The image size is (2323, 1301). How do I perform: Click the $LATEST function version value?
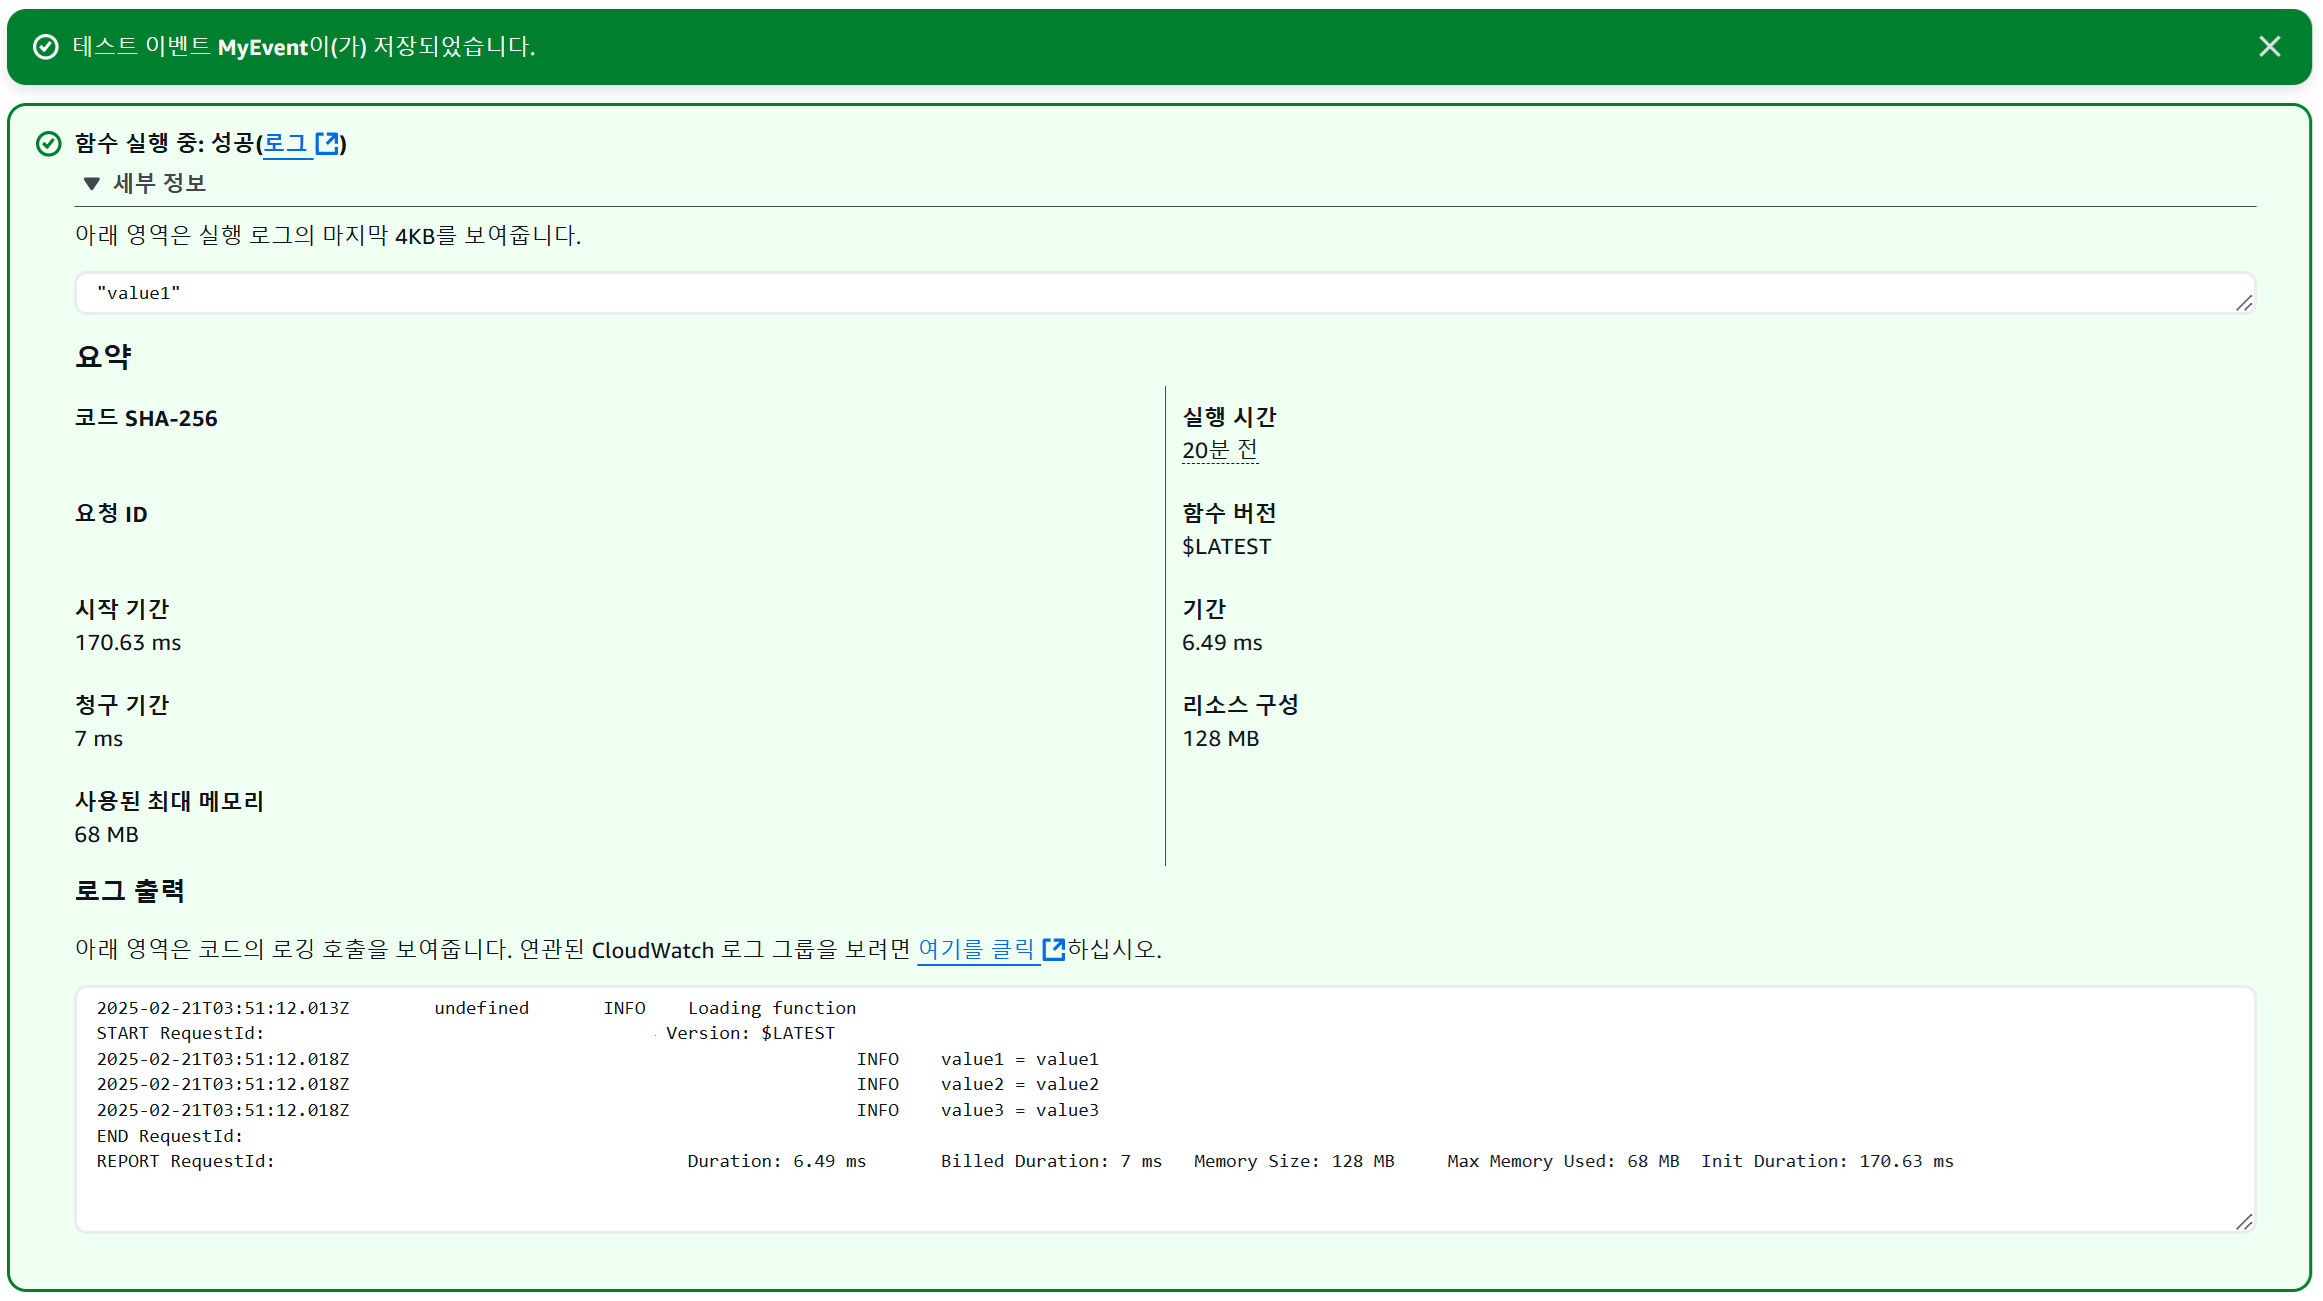1226,547
